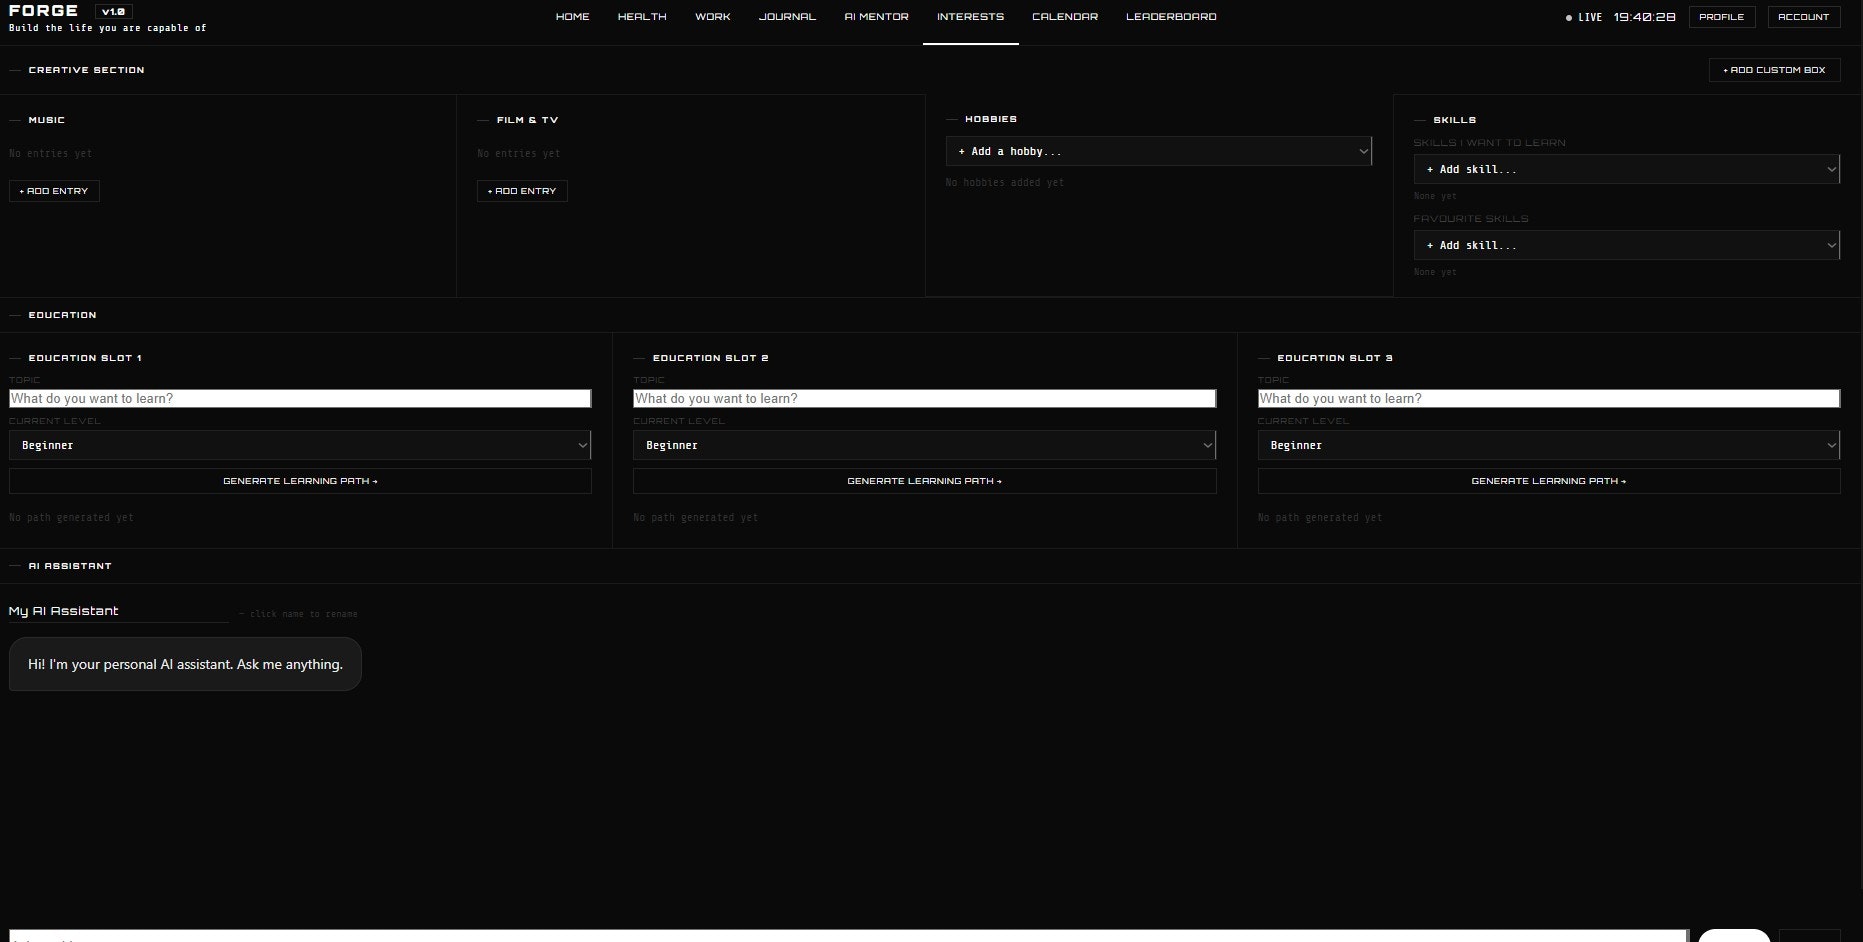Image resolution: width=1863 pixels, height=942 pixels.
Task: Click the v1.0 version badge
Action: point(113,12)
